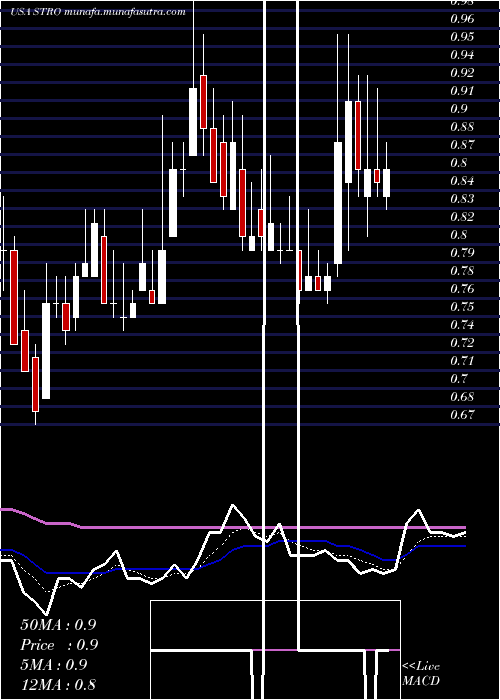Click the 0.75 price axis label
Image resolution: width=500 pixels, height=700 pixels.
(x=462, y=307)
